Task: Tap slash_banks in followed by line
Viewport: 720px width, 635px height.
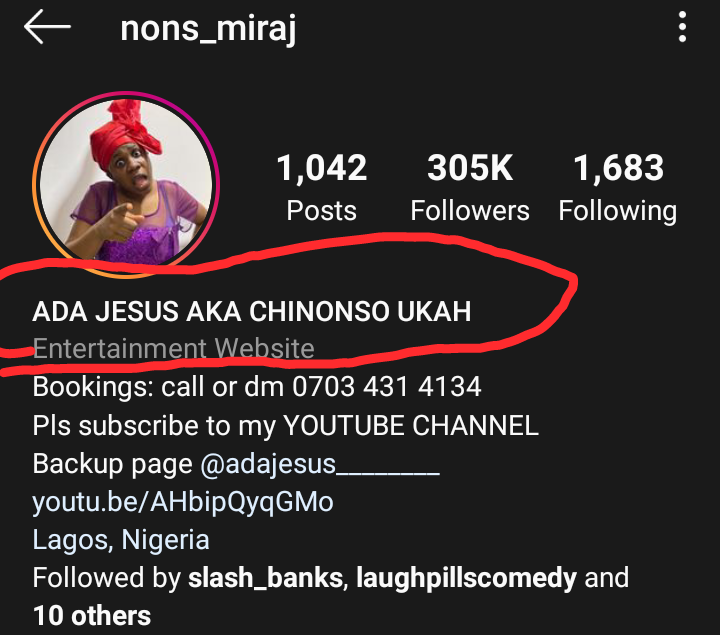Action: [265, 578]
